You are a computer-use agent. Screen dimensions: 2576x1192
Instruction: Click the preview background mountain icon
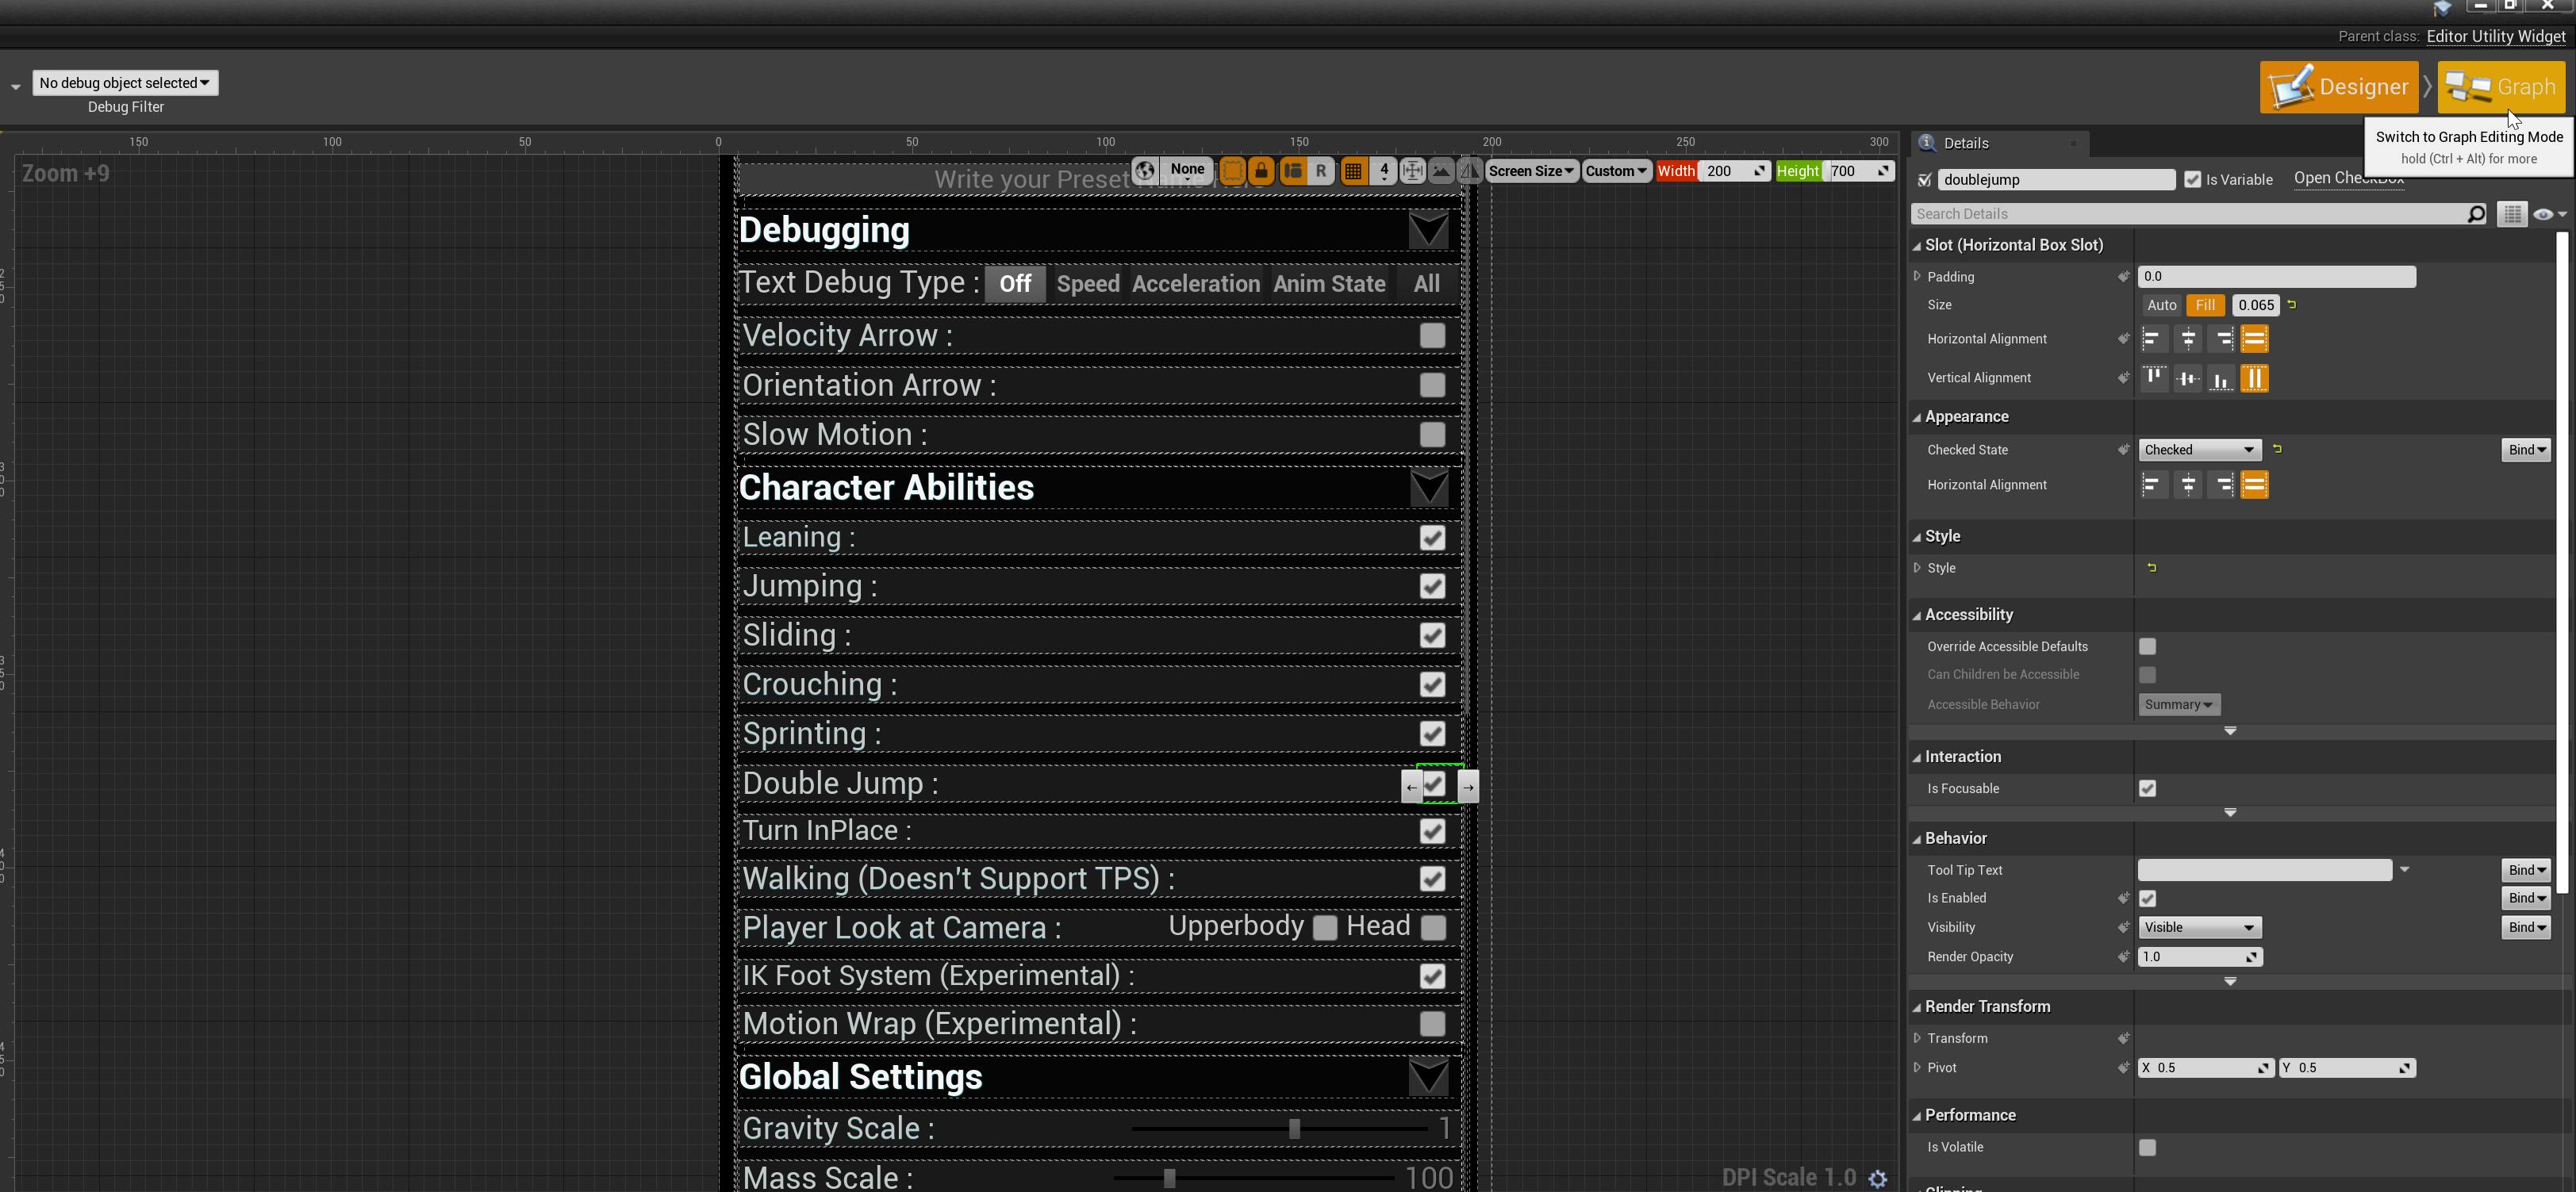1441,171
